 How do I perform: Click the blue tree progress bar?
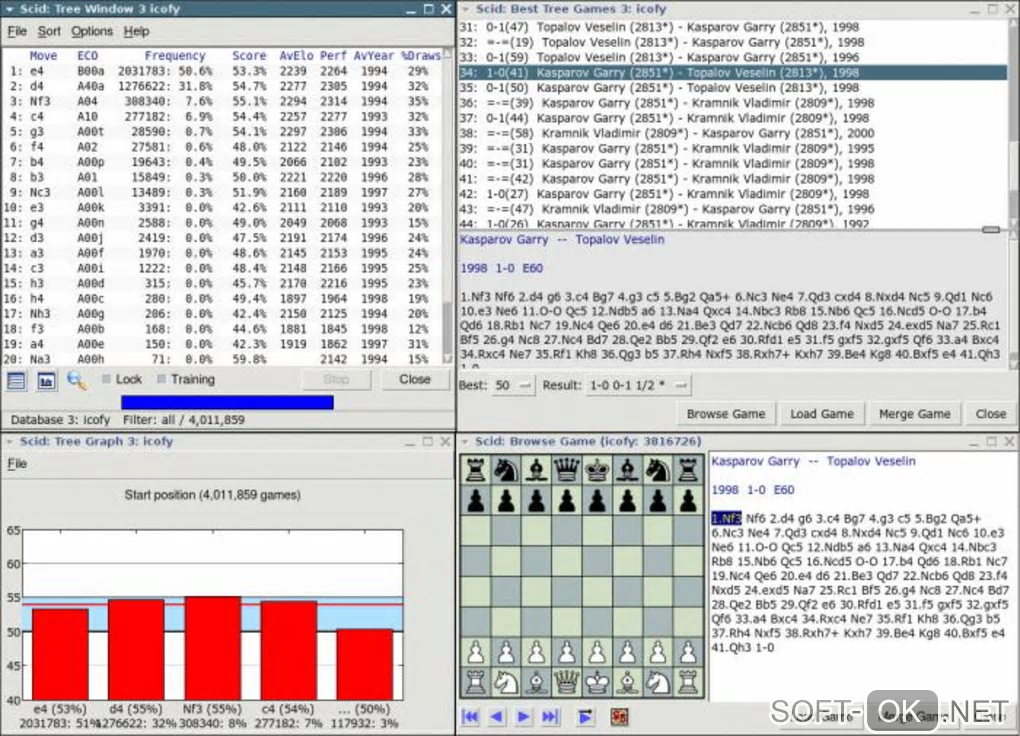[227, 402]
